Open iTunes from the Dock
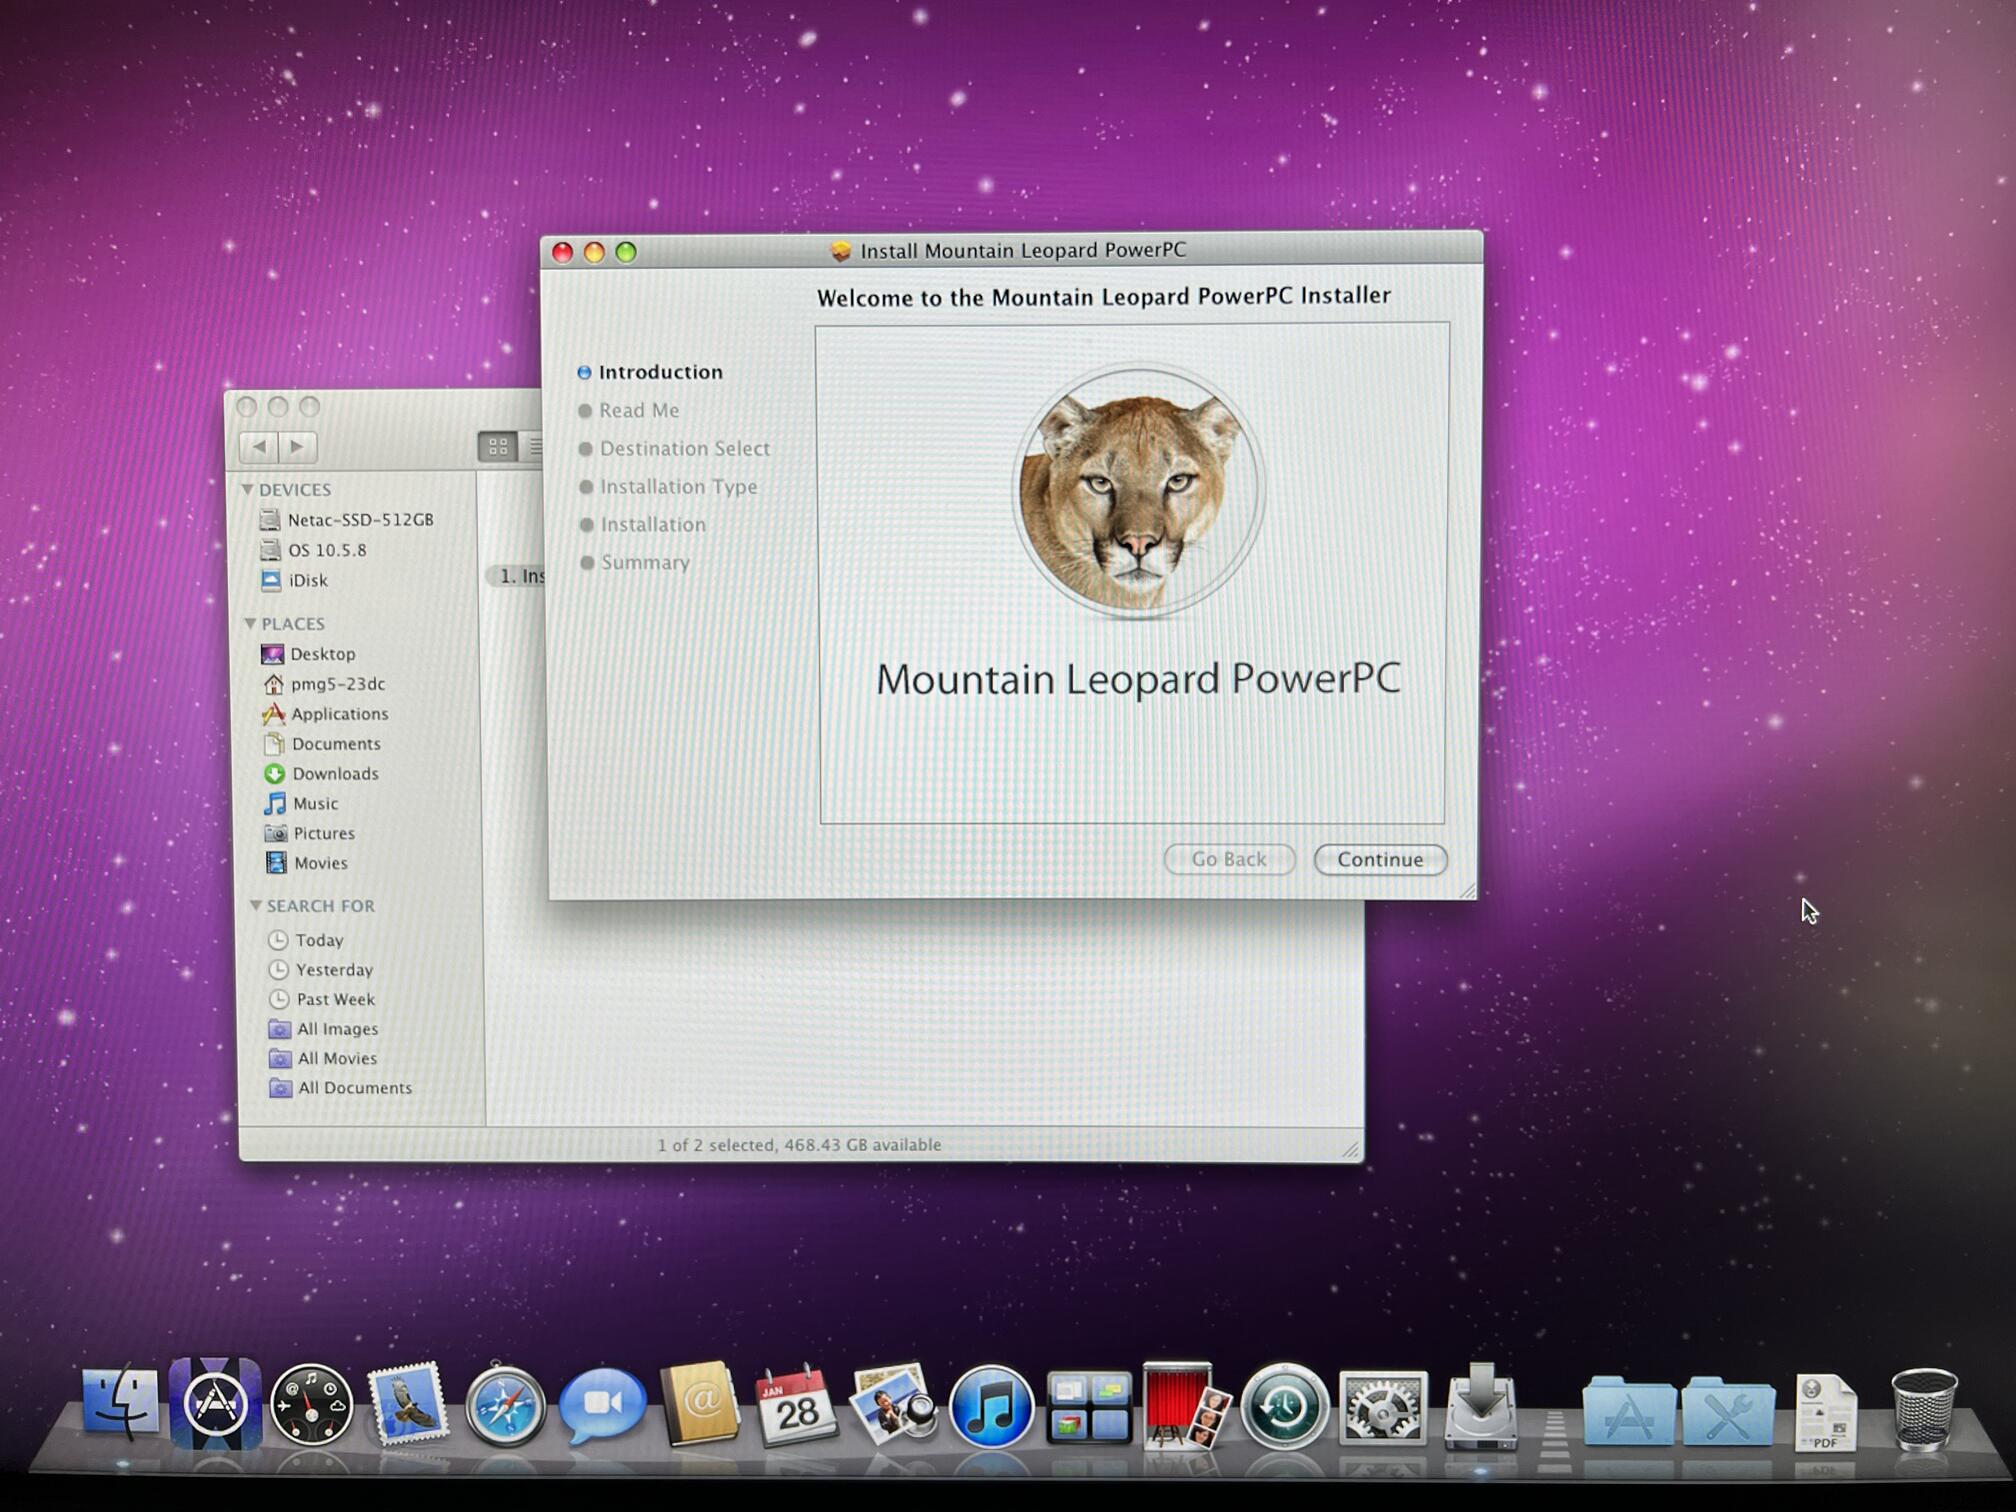Screen dimensions: 2016x1512 pyautogui.click(x=990, y=1407)
